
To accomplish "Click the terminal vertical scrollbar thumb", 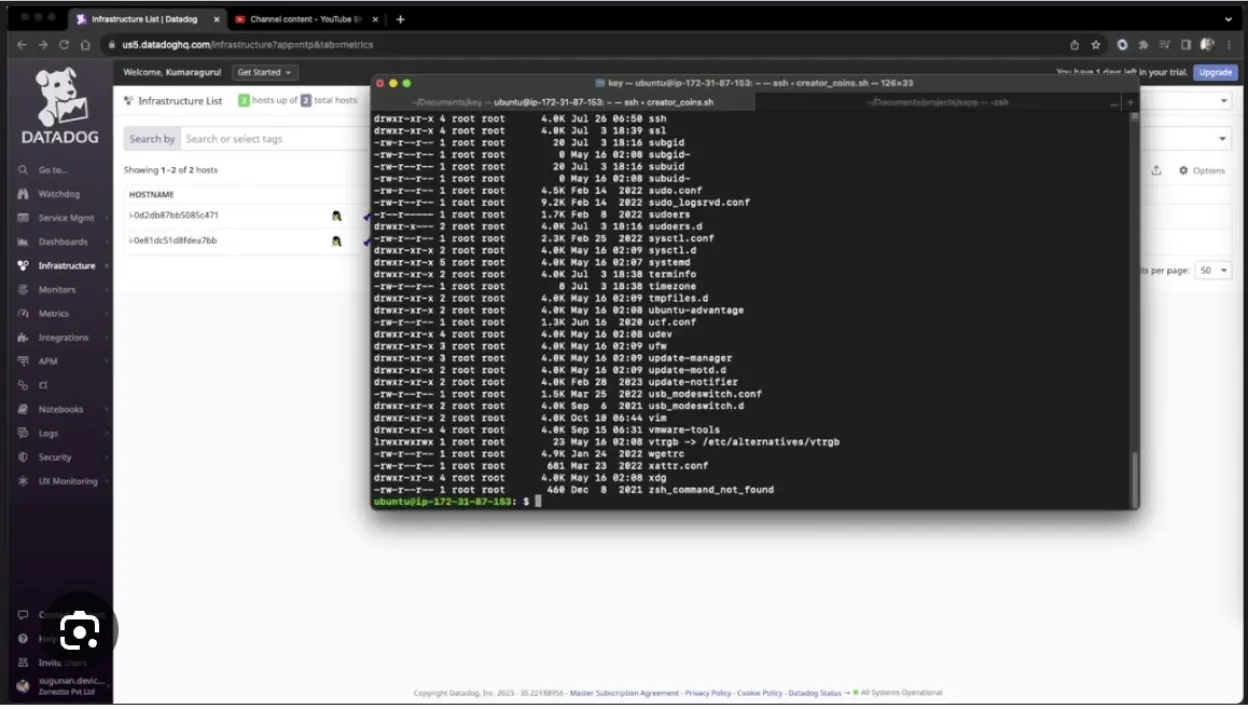I will tap(1134, 478).
